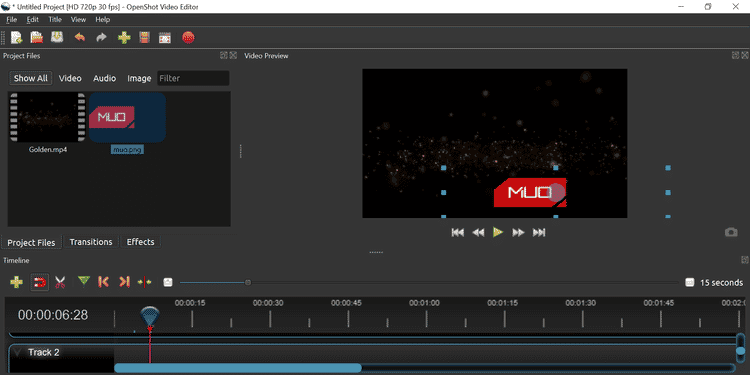Image resolution: width=750 pixels, height=375 pixels.
Task: Select the Show All filter button
Action: pyautogui.click(x=31, y=78)
